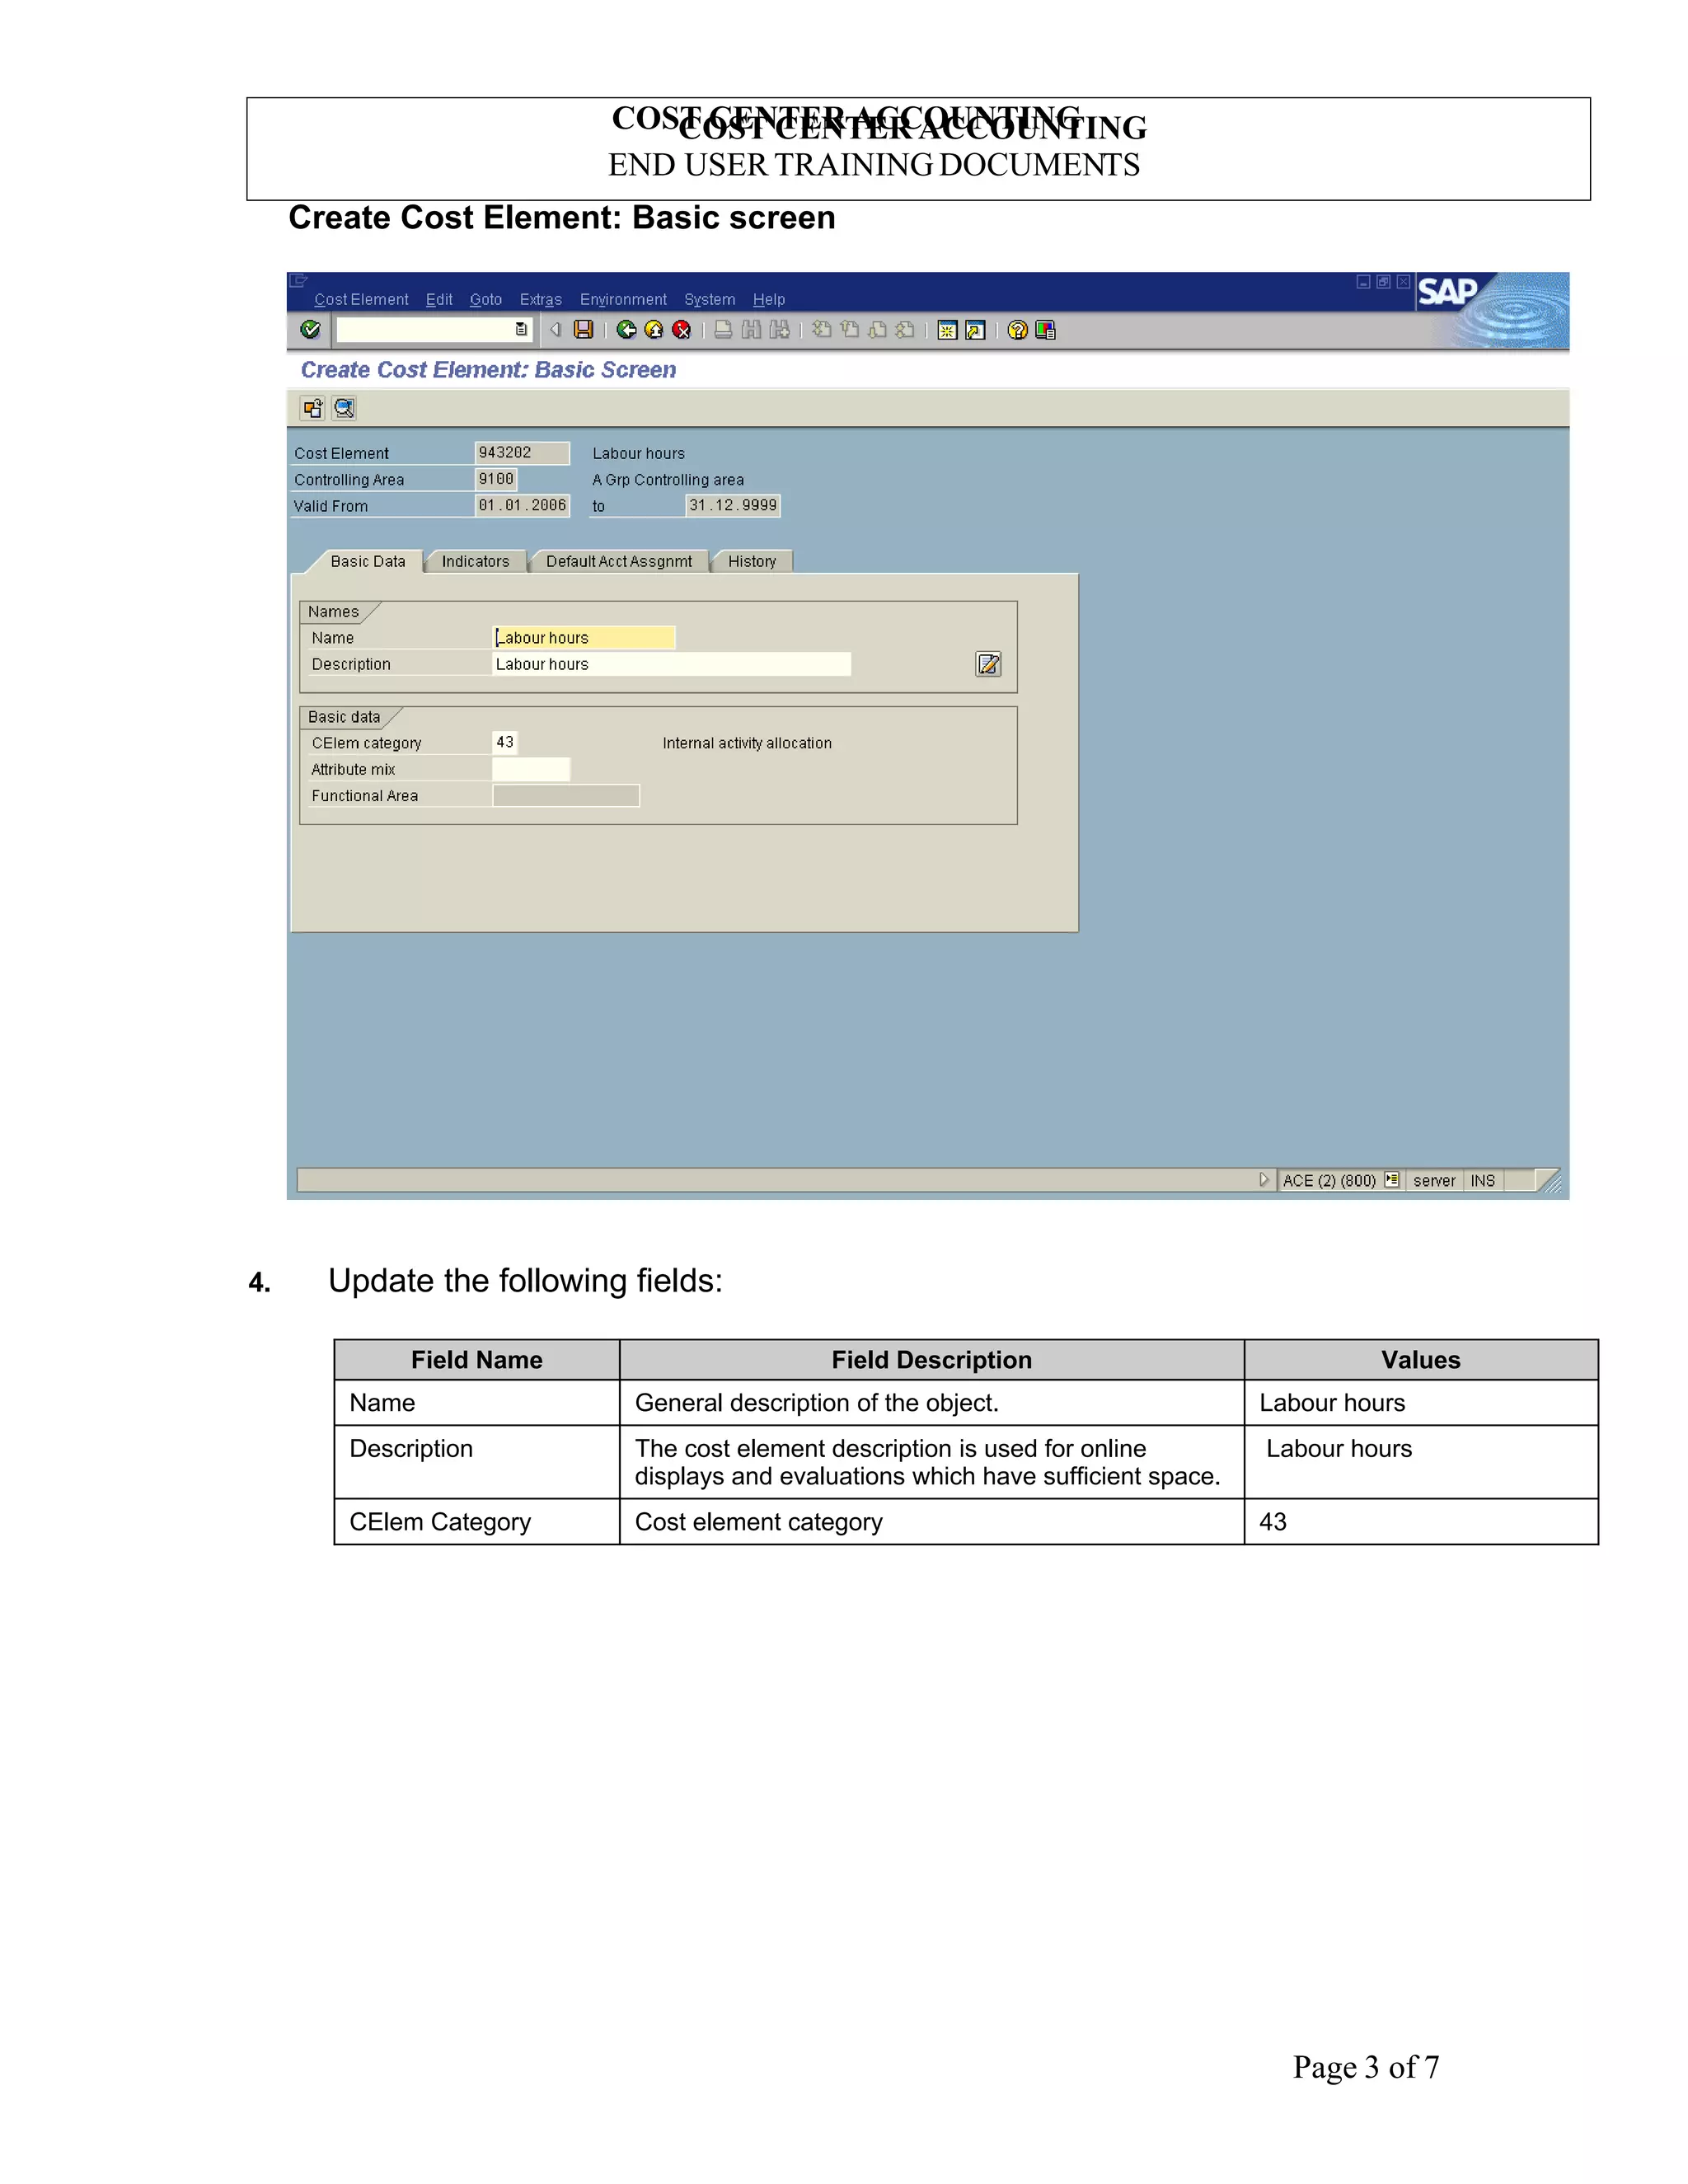Click the magnifier drilldown icon below title
Screen dimensions: 1688x2184
pyautogui.click(x=344, y=408)
